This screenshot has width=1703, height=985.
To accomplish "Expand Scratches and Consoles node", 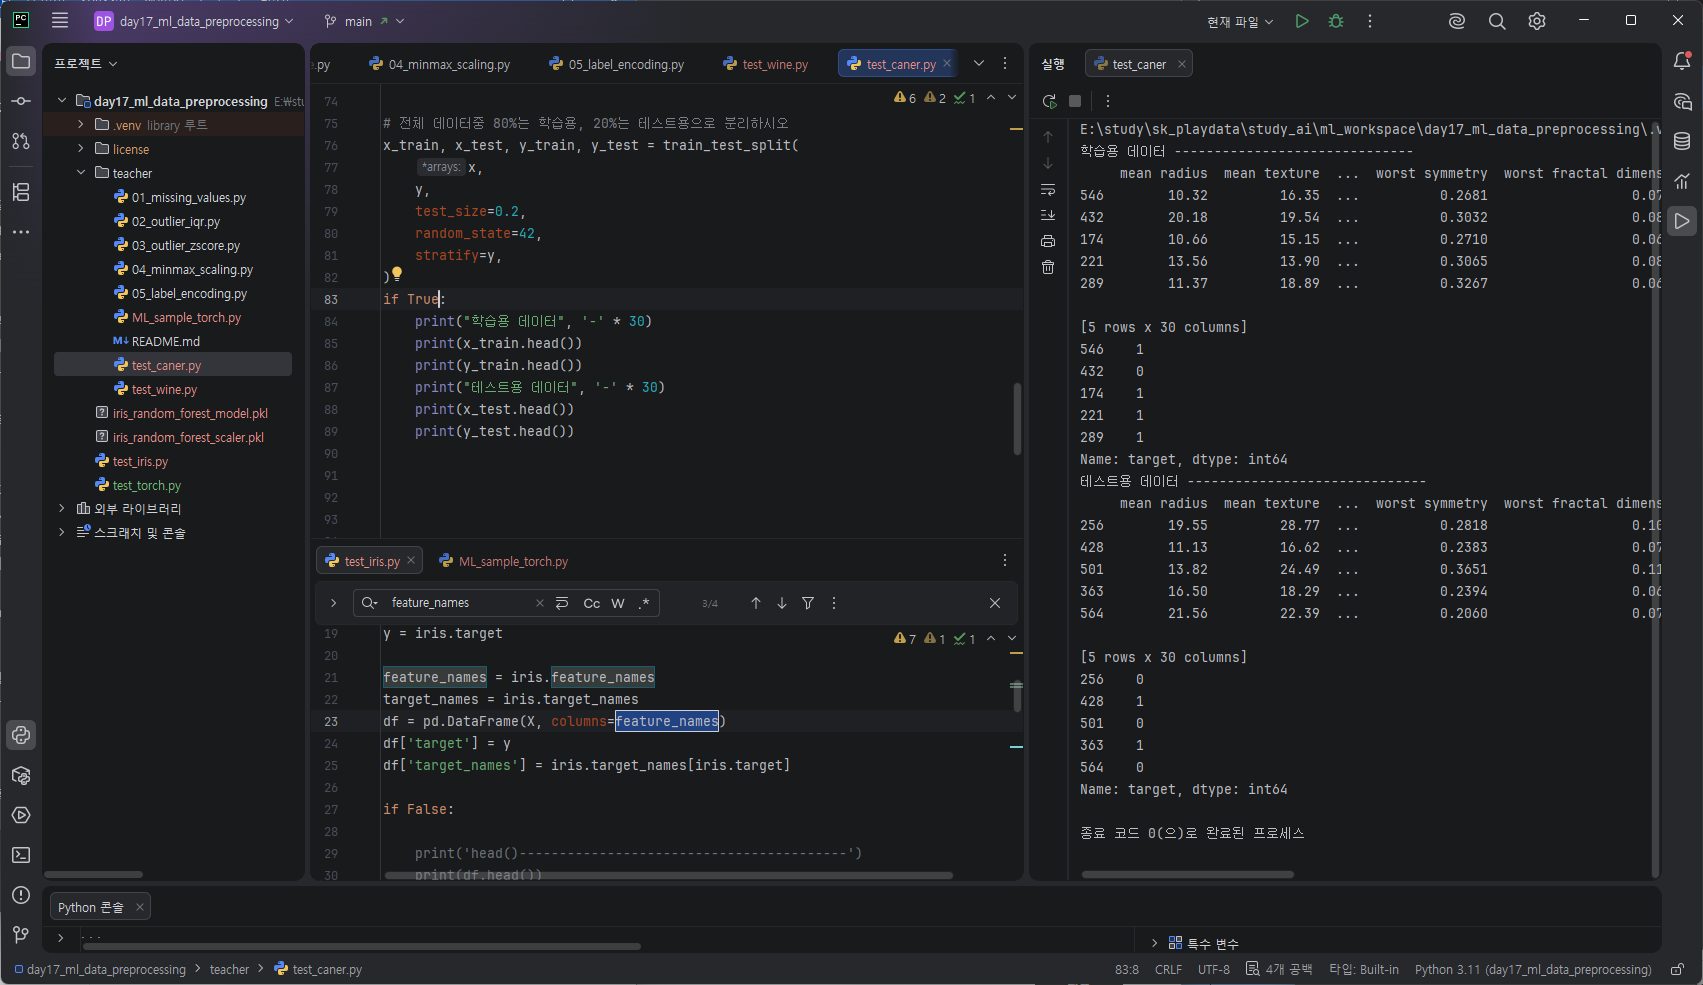I will pos(62,532).
